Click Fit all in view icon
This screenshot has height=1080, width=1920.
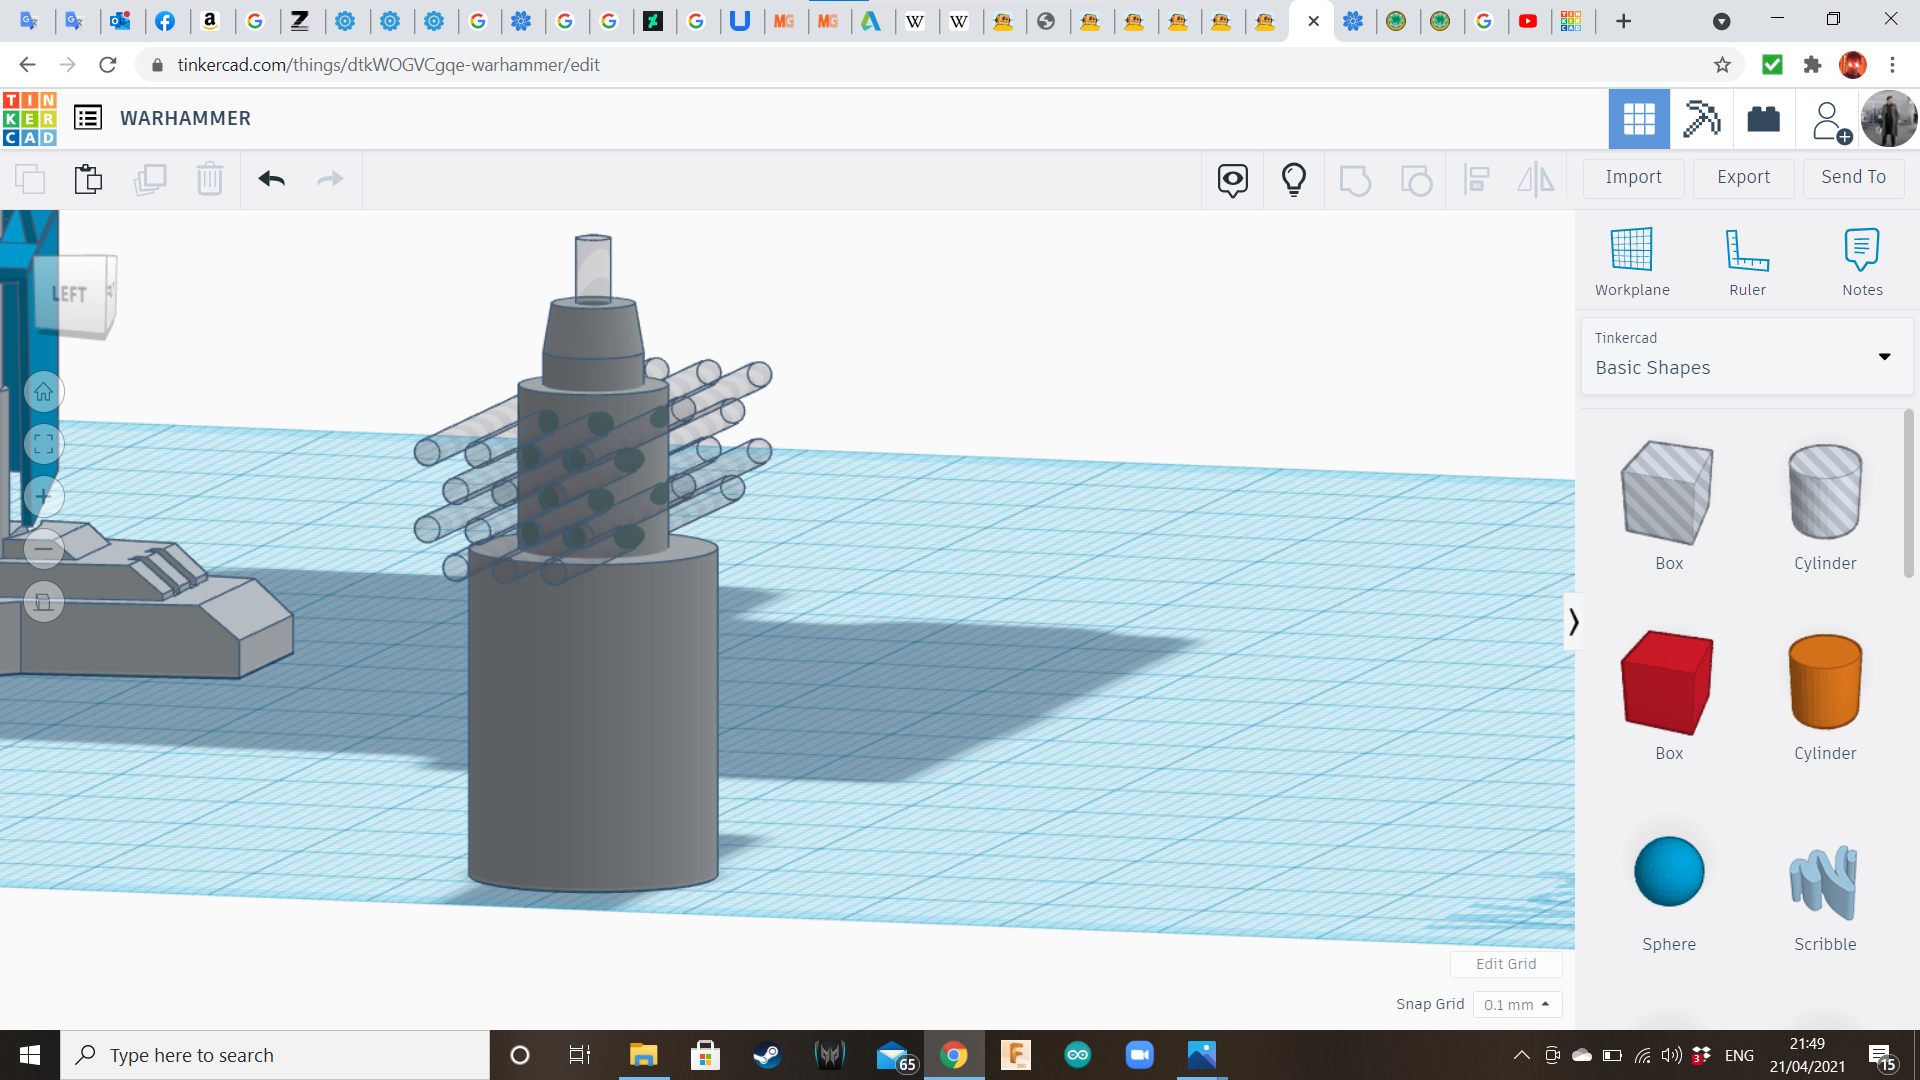(44, 444)
